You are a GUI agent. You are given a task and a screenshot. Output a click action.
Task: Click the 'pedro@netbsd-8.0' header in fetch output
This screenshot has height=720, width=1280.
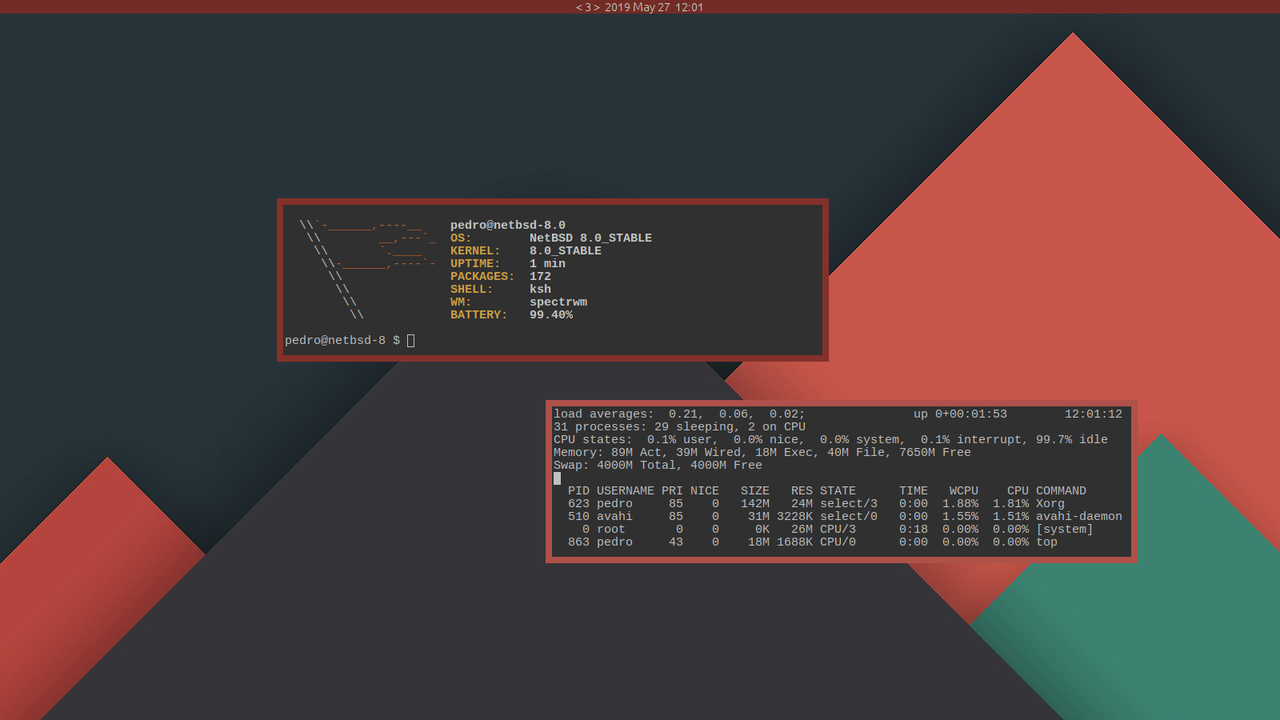pos(508,225)
